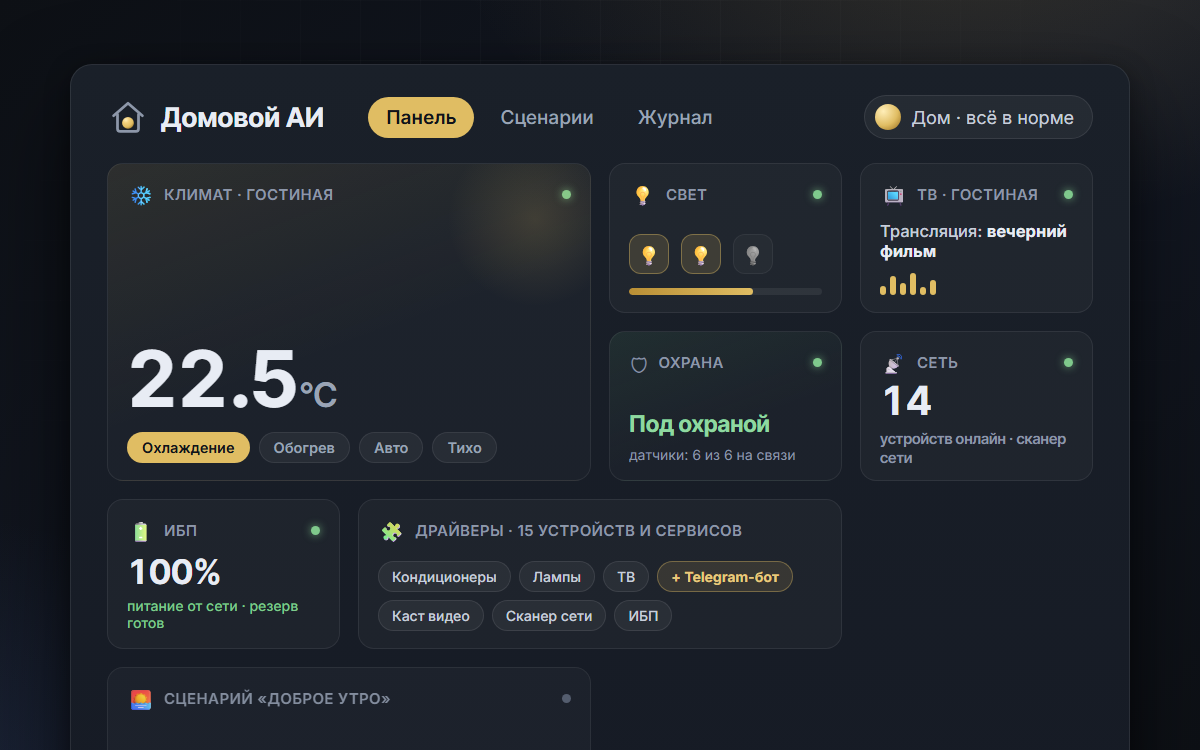1200x750 pixels.
Task: Click устройств онлайн · сканер сети text
Action: (973, 448)
